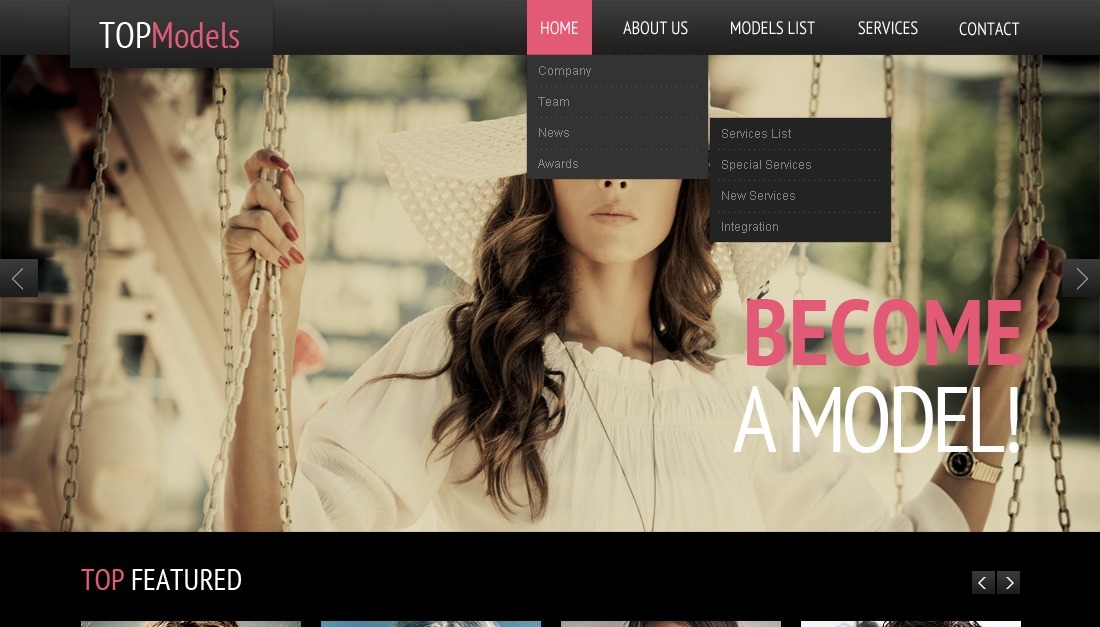Select Team in the dropdown menu
Image resolution: width=1100 pixels, height=627 pixels.
click(x=554, y=102)
